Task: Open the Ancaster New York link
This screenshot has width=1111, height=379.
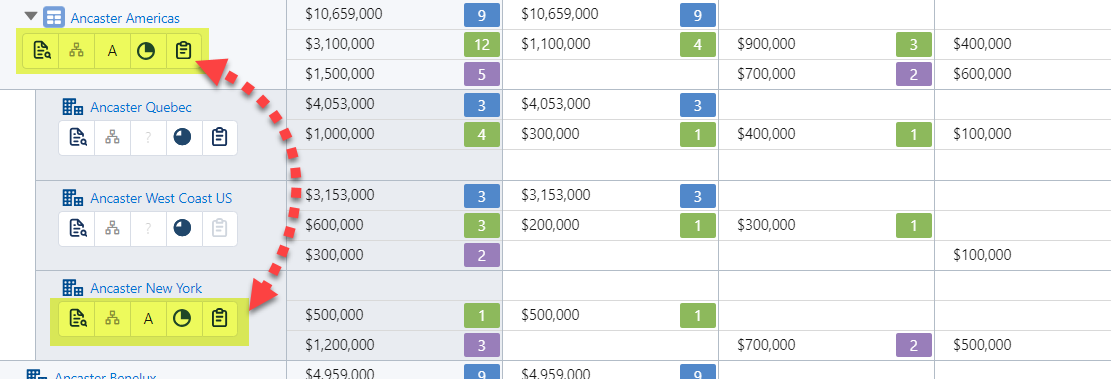Action: [x=146, y=288]
